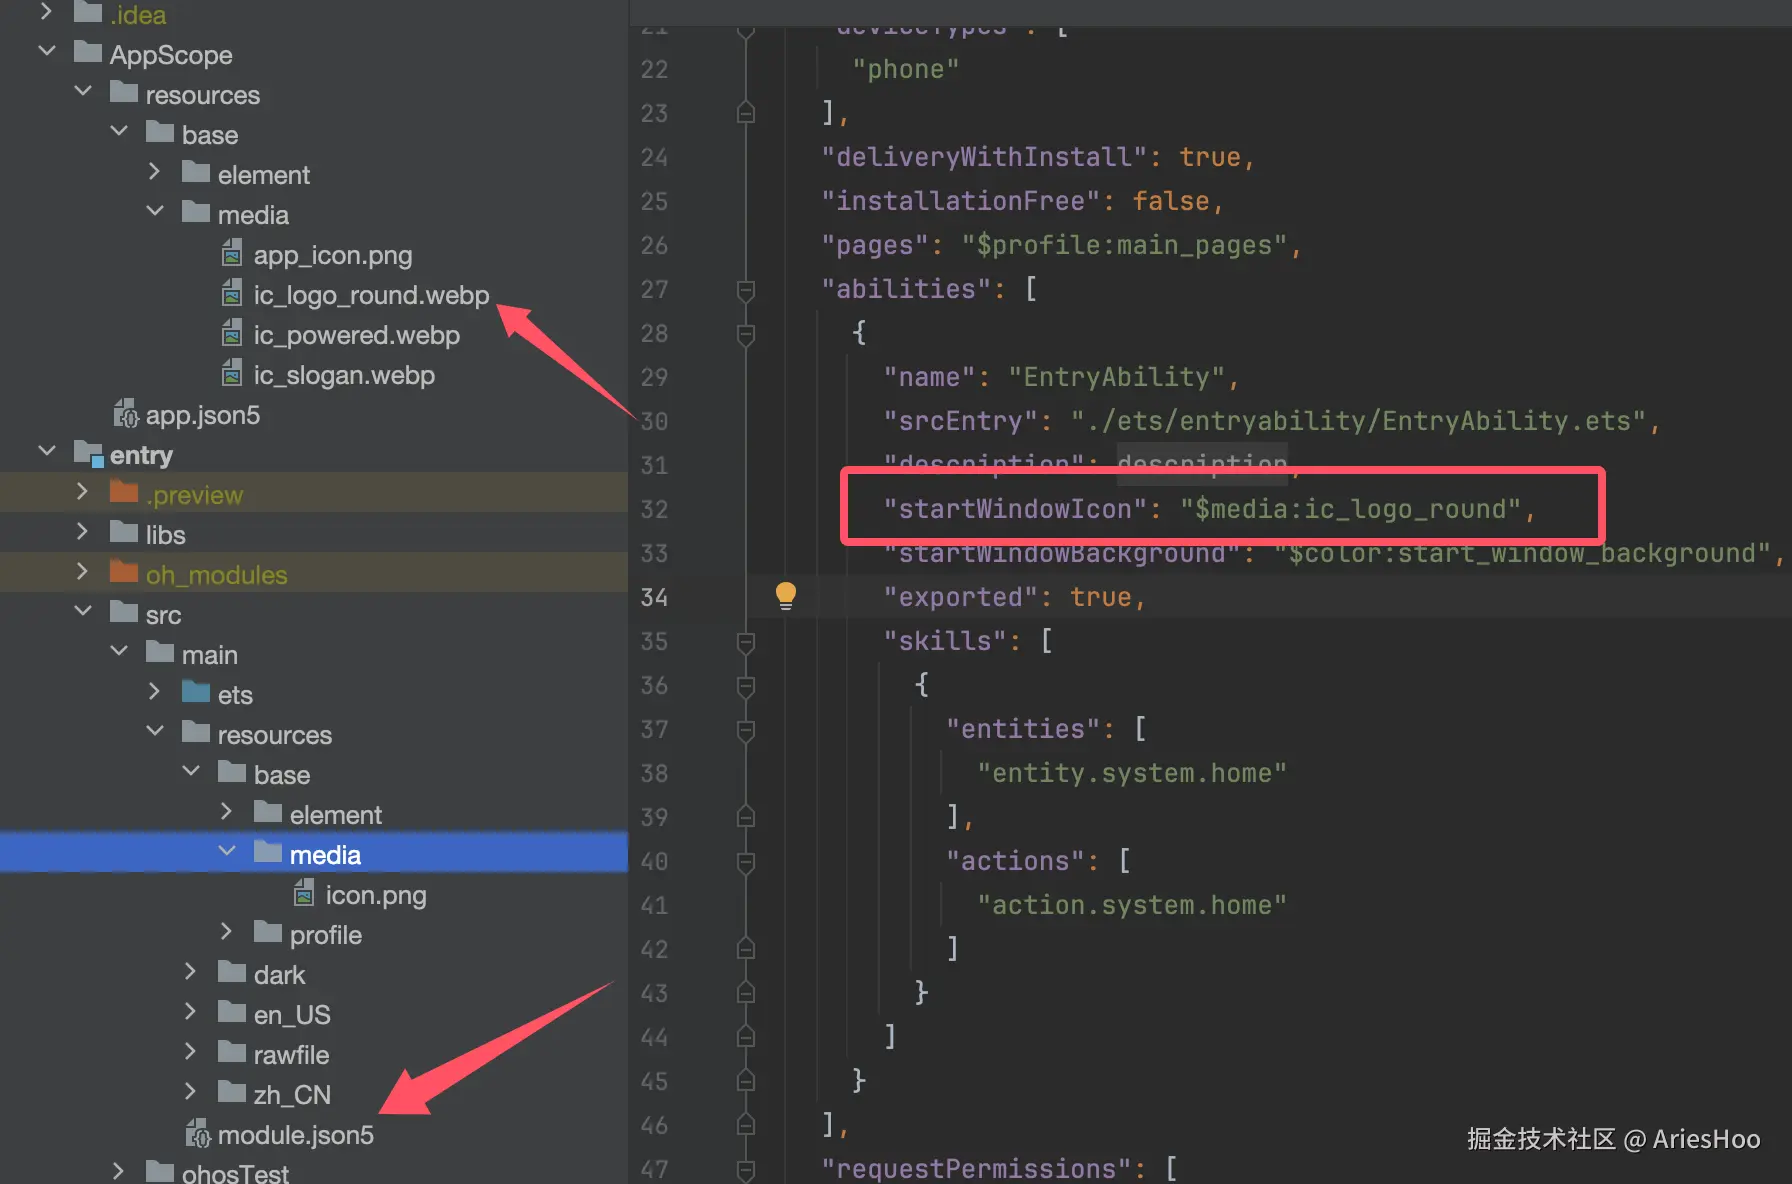
Task: Click the "startWindowIcon" key text
Action: [1015, 509]
